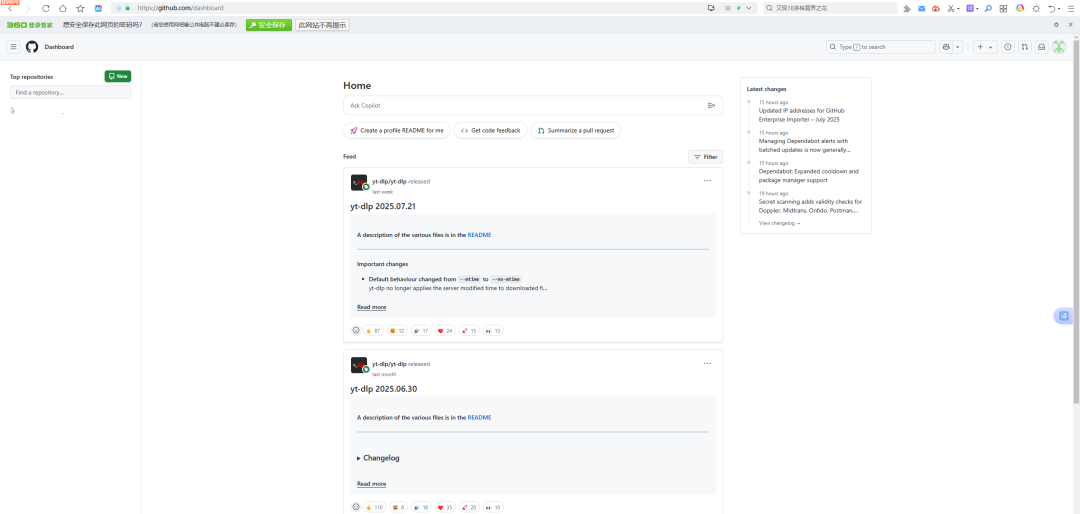
Task: Open the Copilot chat icon in header
Action: (946, 47)
